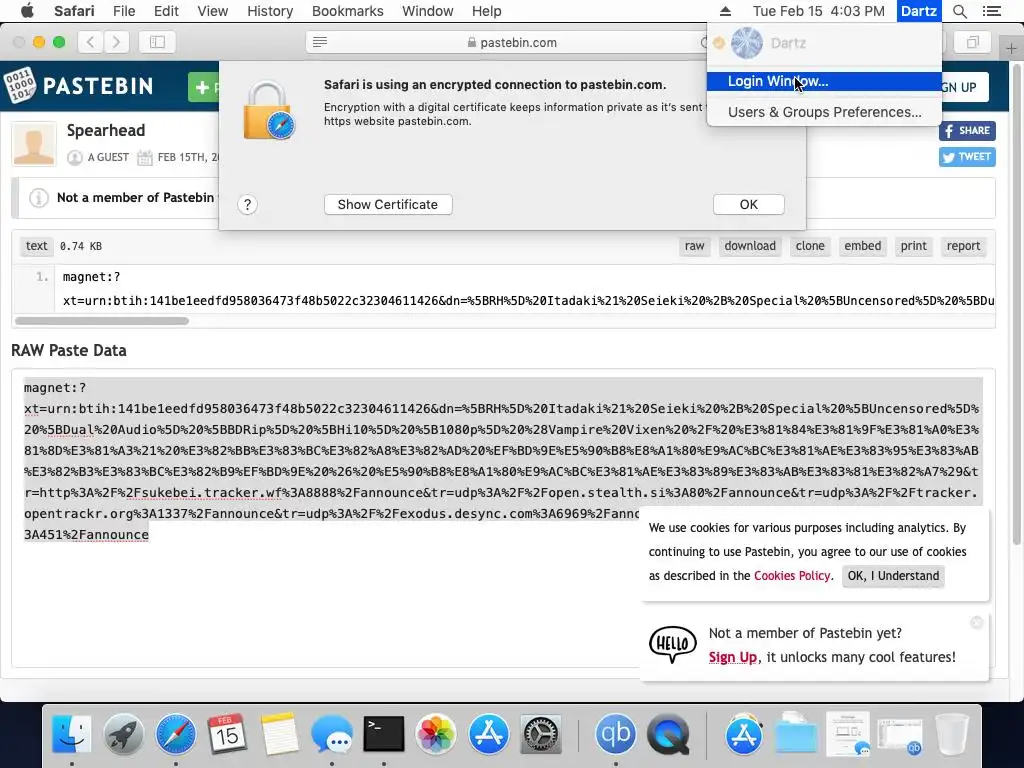
Task: Click the download button
Action: 750,246
